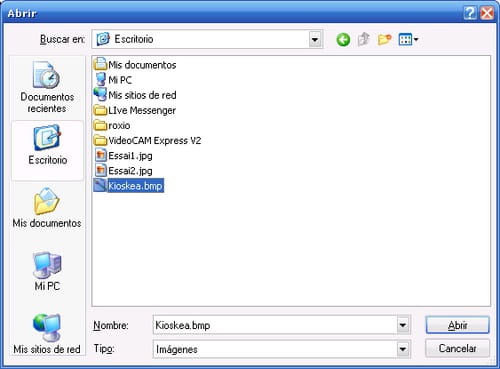The height and width of the screenshot is (369, 500).
Task: Click the Cancelar button
Action: click(457, 349)
